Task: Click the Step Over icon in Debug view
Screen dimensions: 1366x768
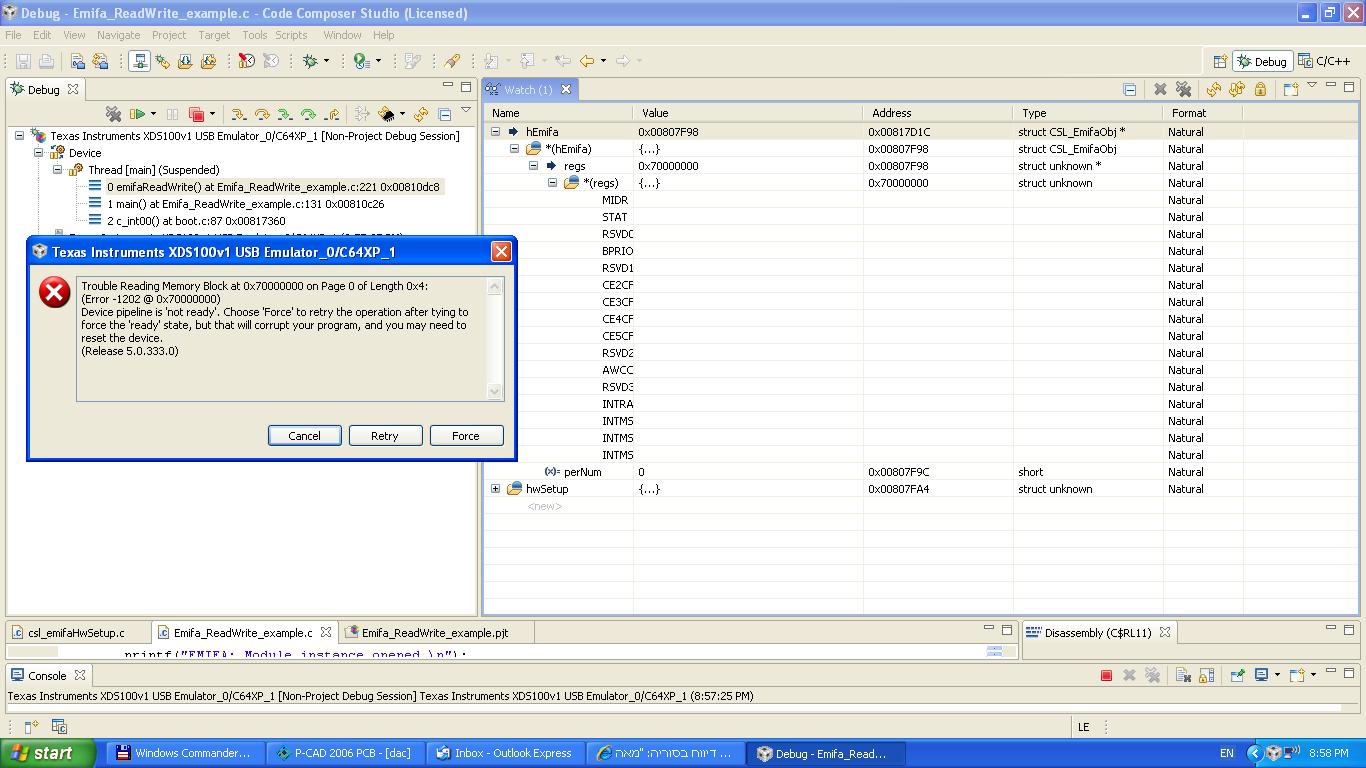Action: point(262,114)
